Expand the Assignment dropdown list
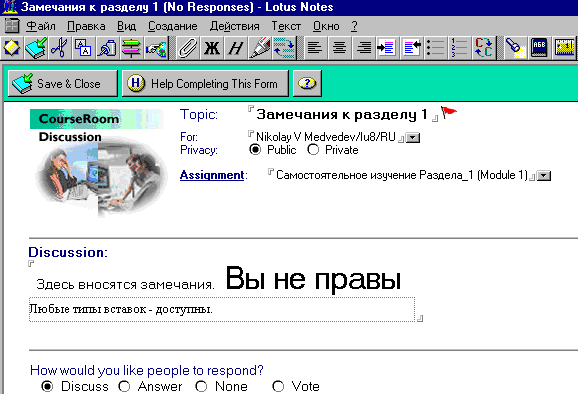The height and width of the screenshot is (394, 578). (544, 175)
